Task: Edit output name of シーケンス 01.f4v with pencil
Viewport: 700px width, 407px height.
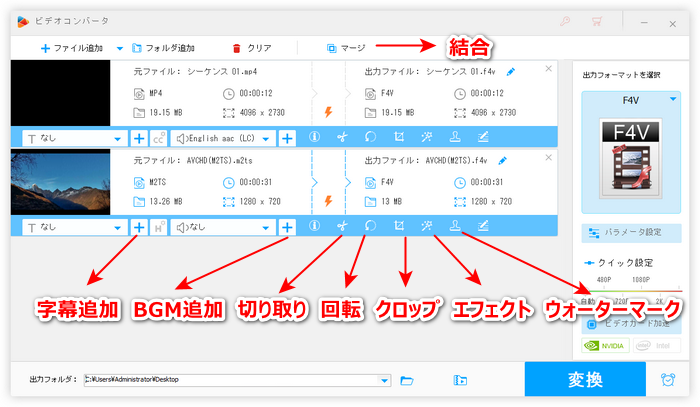Action: 512,72
